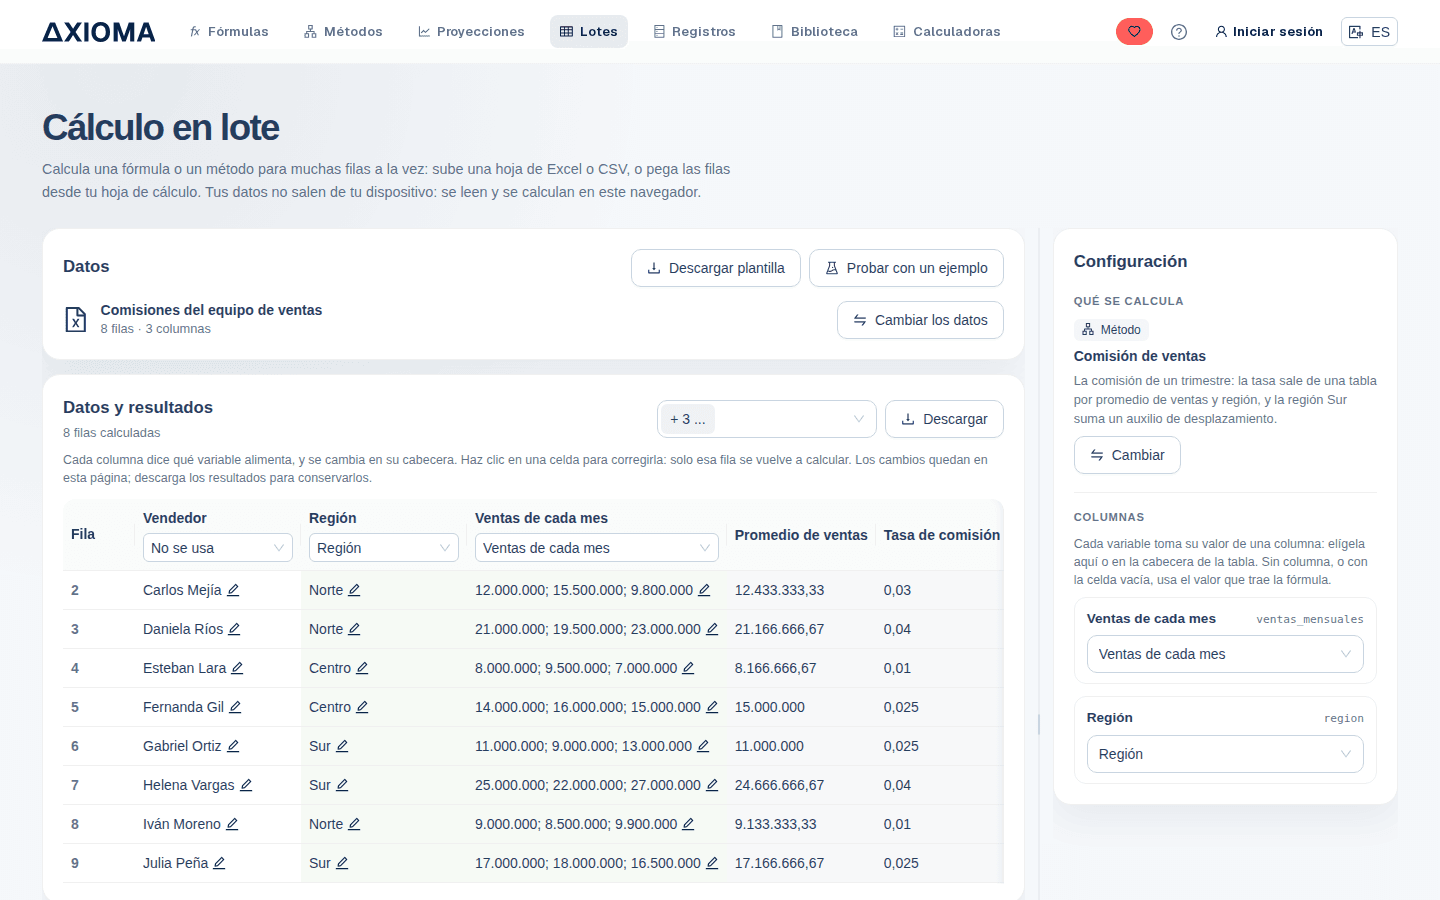This screenshot has height=900, width=1440.
Task: Select the Lotes nav tab
Action: click(x=589, y=32)
